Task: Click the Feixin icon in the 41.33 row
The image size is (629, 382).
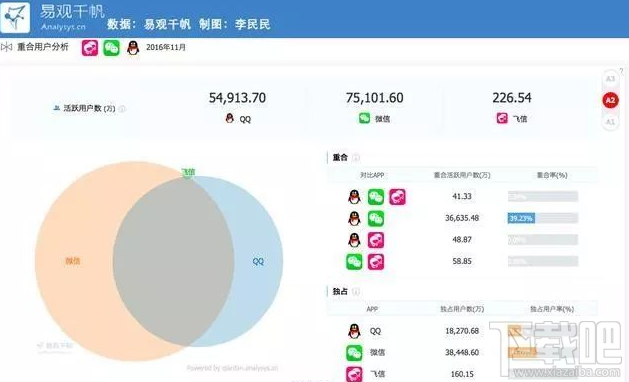Action: coord(397,197)
